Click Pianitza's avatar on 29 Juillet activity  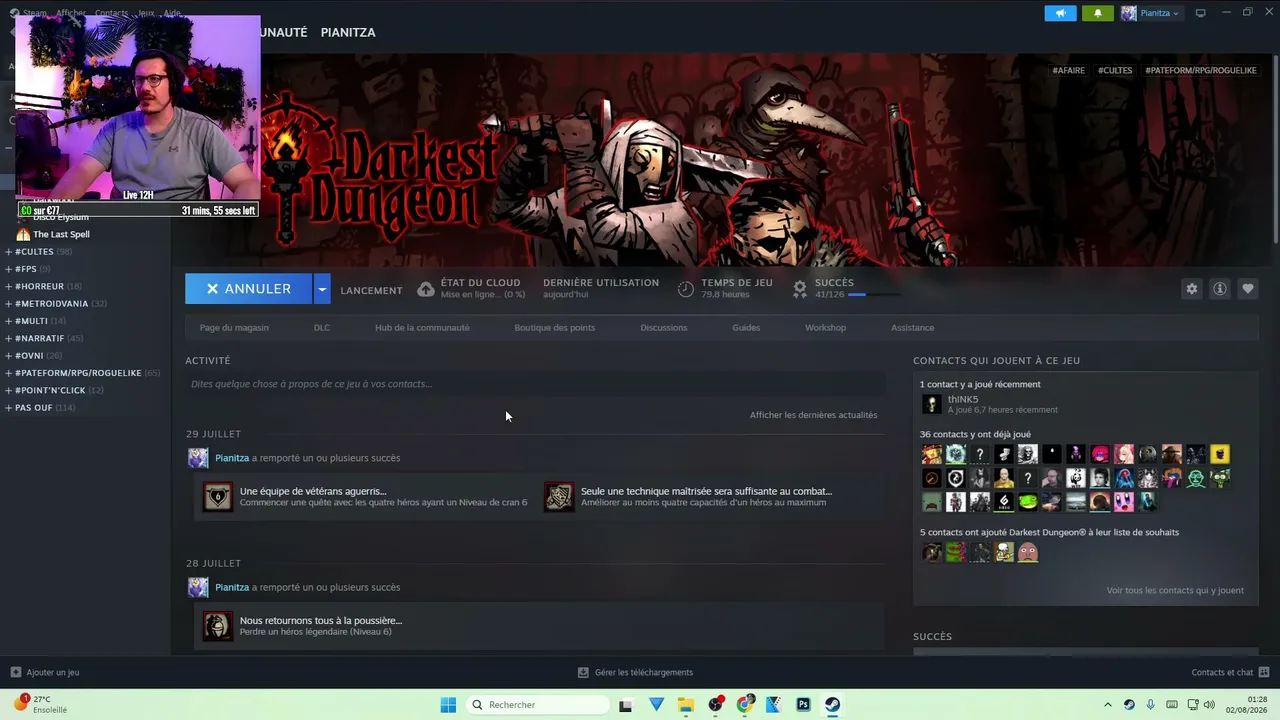(198, 458)
